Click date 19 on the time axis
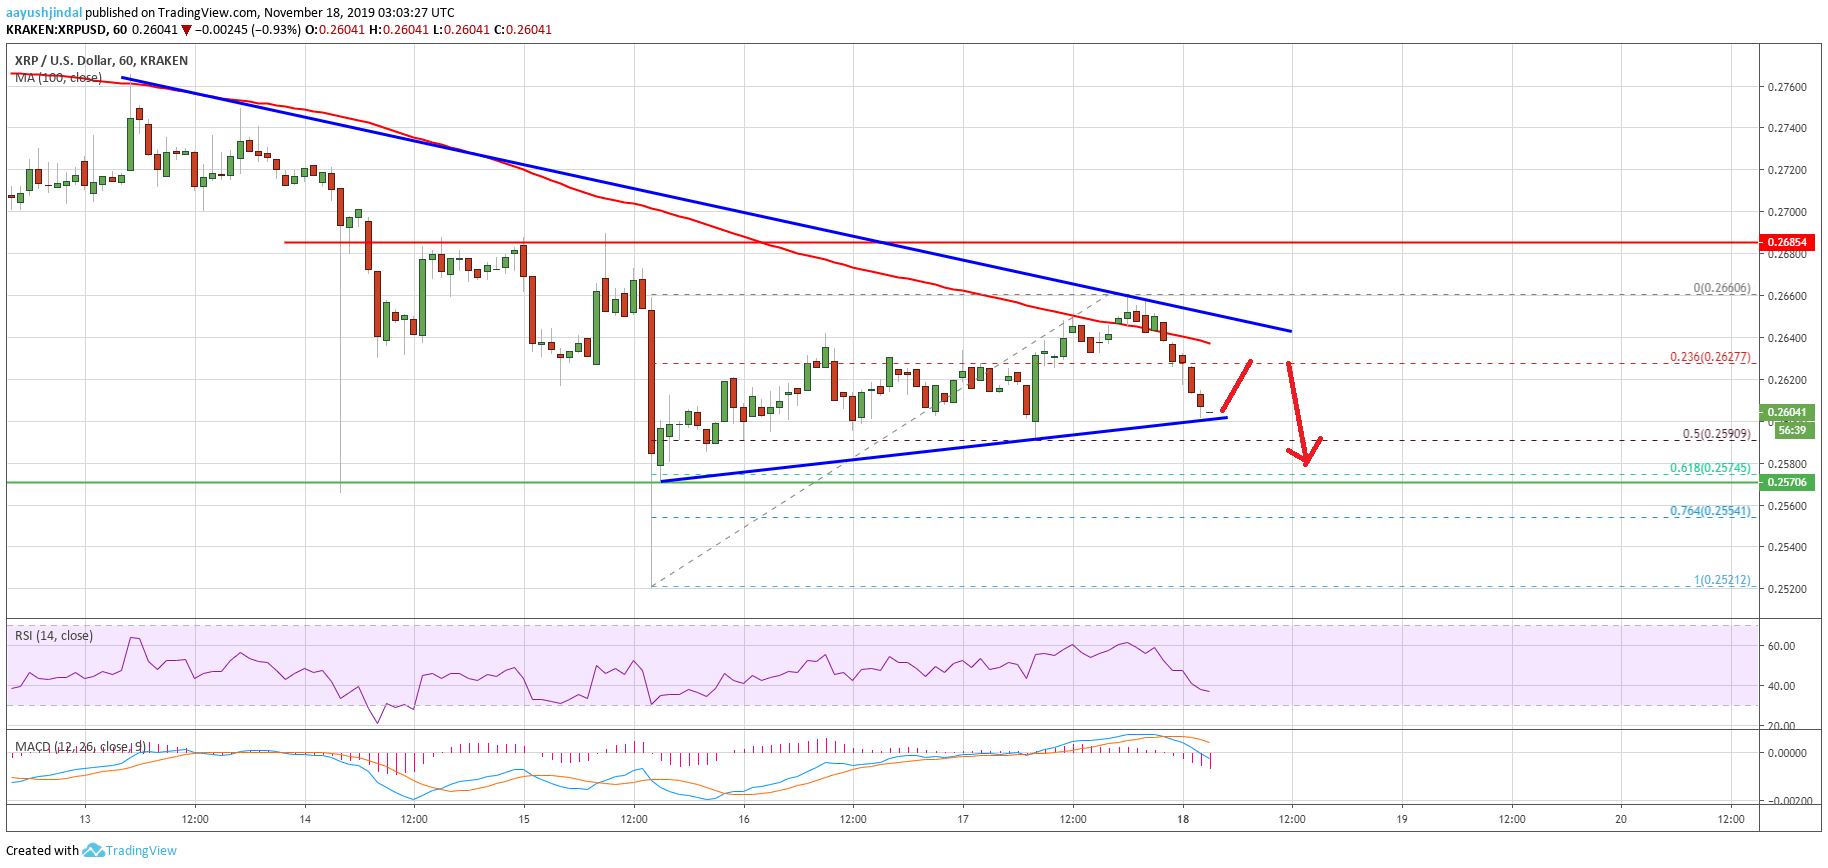 (1402, 819)
